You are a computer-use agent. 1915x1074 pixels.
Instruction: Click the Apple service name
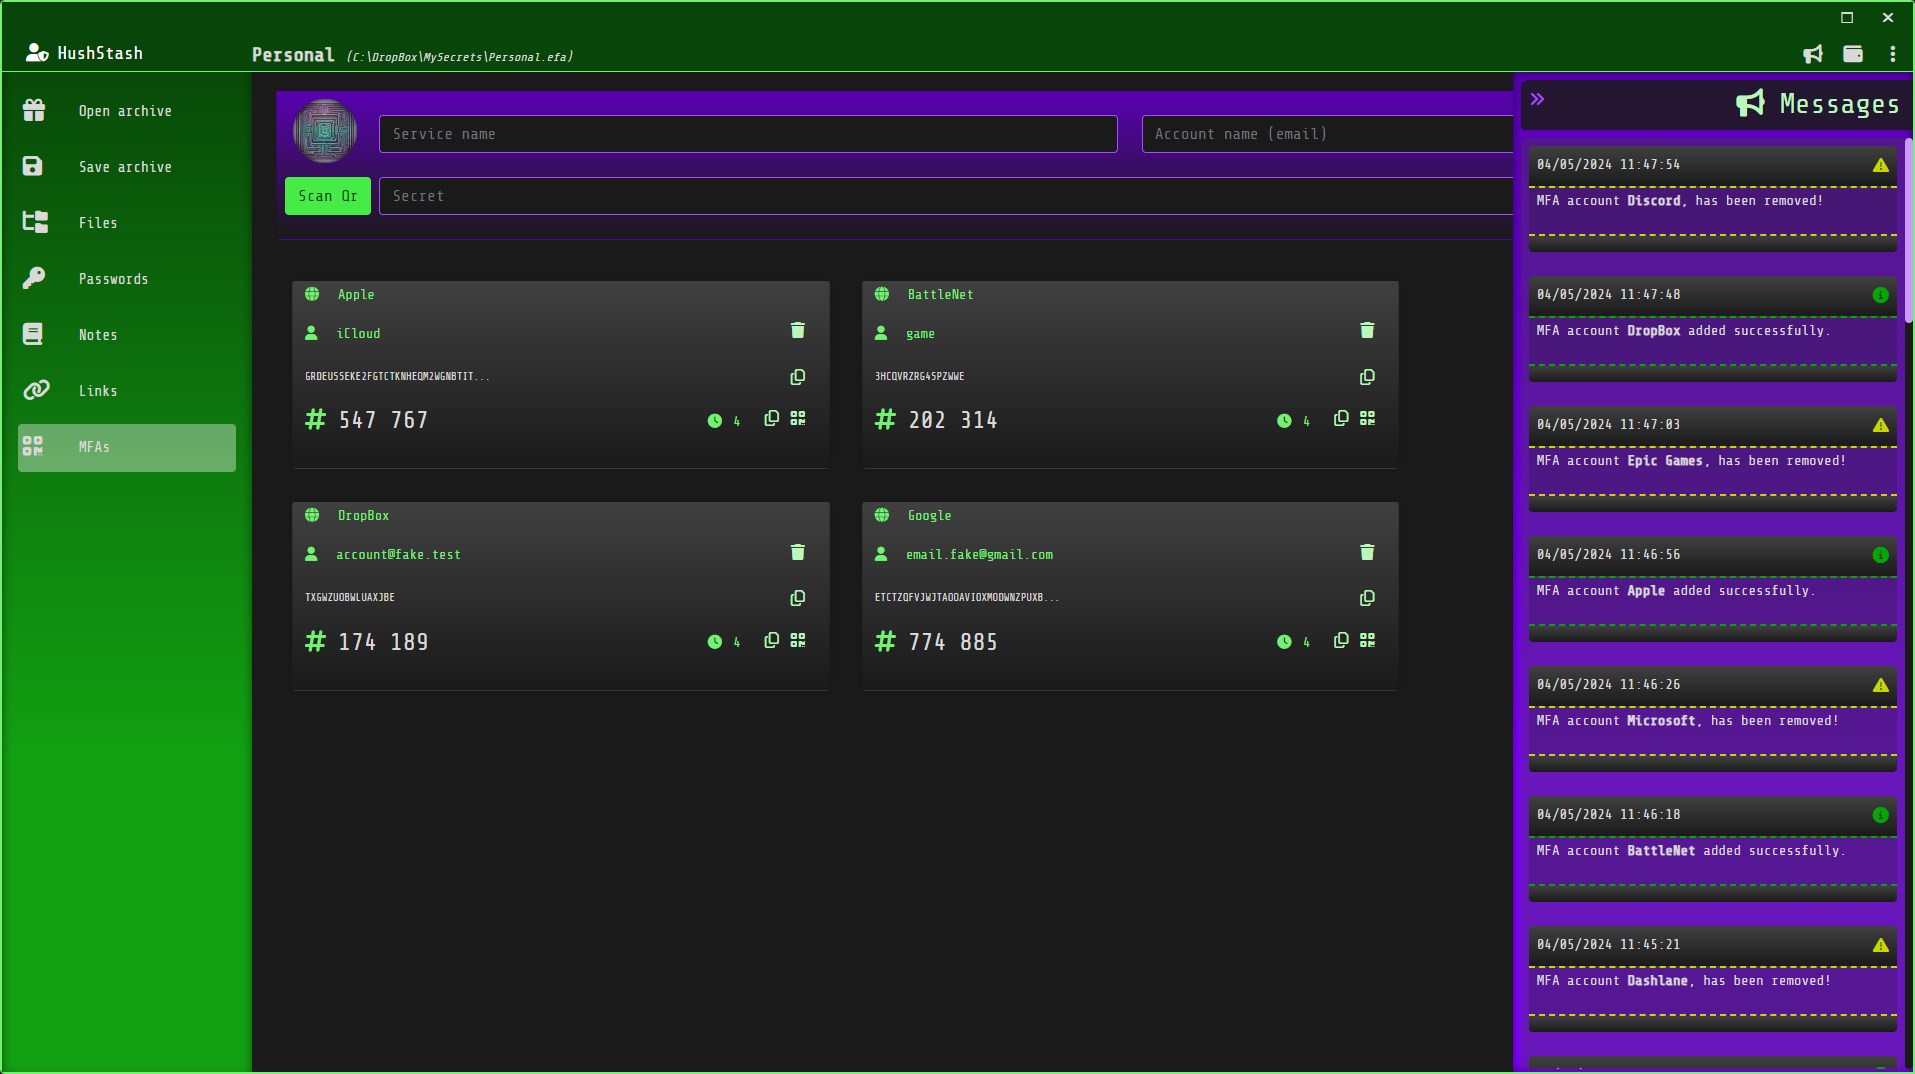point(356,294)
